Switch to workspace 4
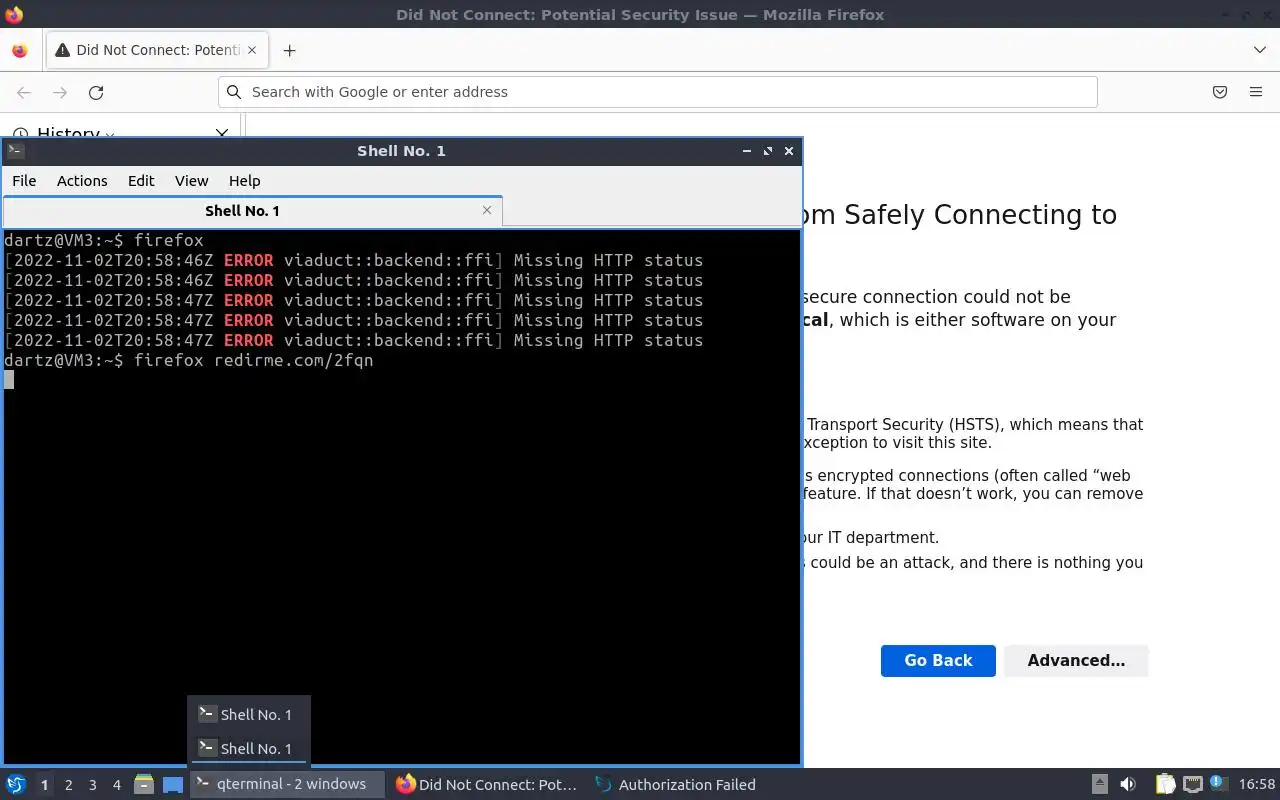The image size is (1280, 800). [116, 785]
